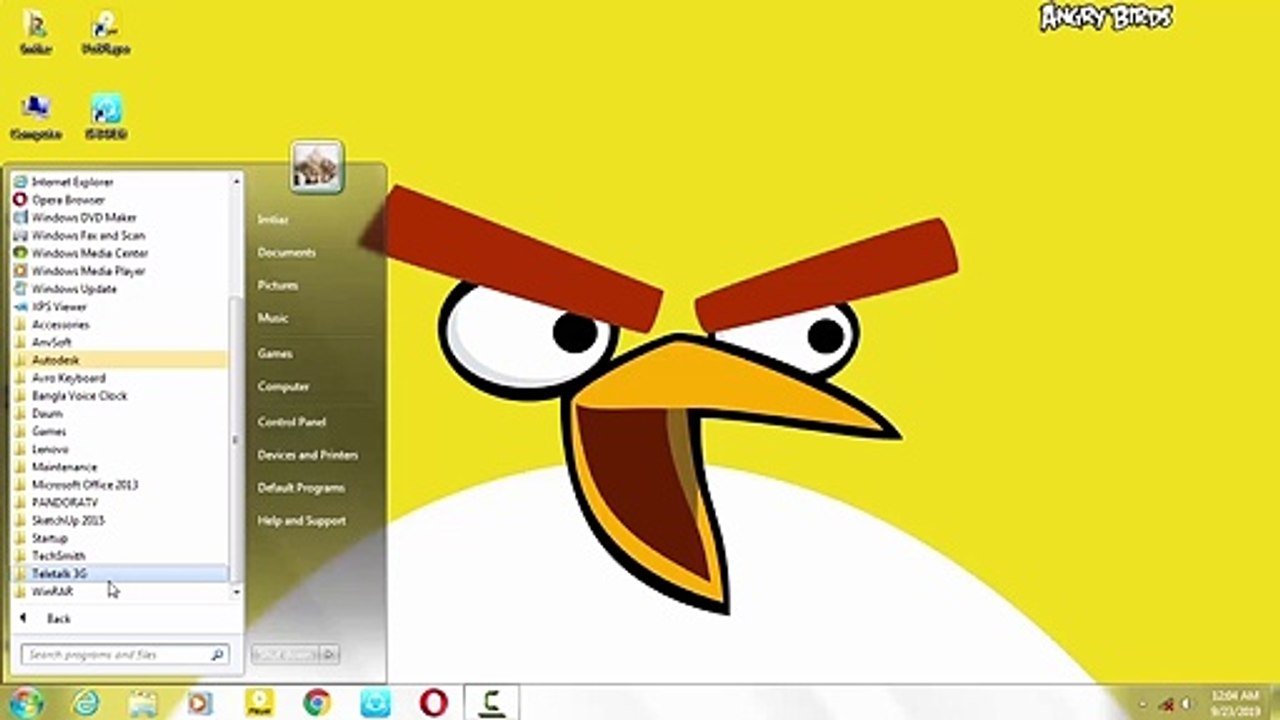Open Computer from the Start menu

(283, 387)
